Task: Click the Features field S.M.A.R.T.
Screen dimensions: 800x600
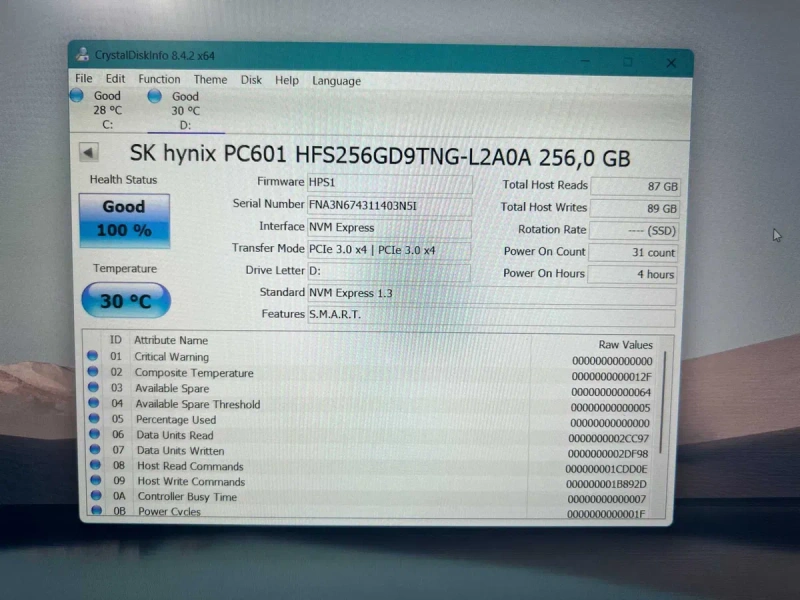Action: tap(491, 315)
